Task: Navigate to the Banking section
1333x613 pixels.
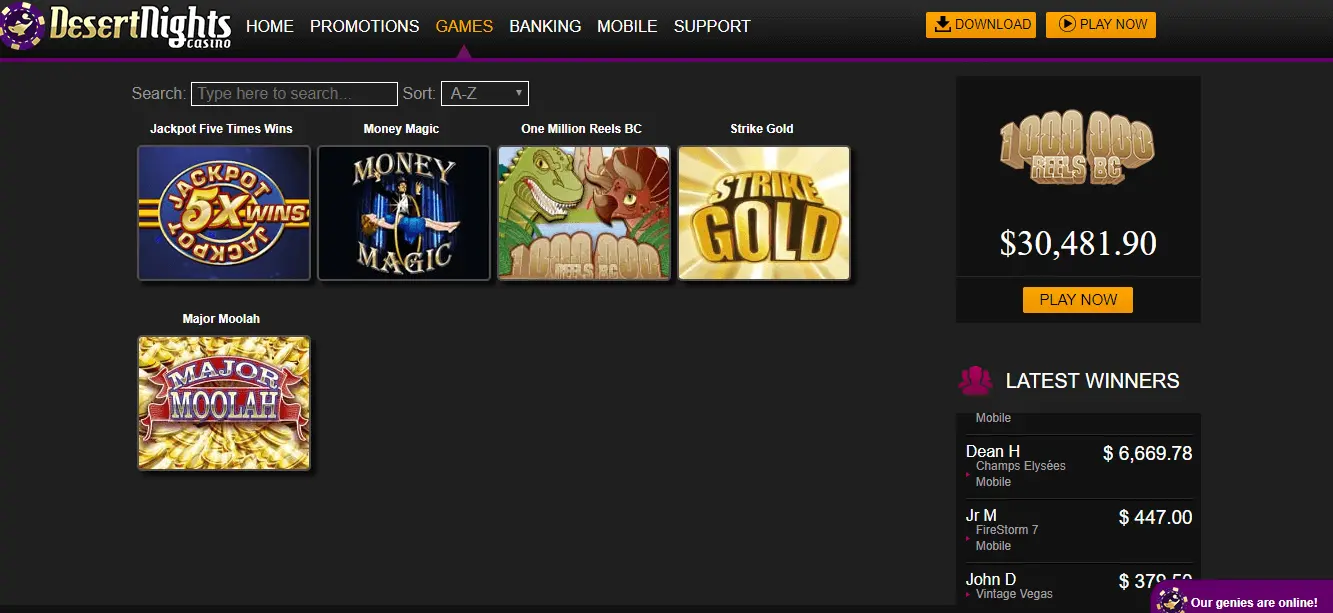Action: pyautogui.click(x=545, y=26)
